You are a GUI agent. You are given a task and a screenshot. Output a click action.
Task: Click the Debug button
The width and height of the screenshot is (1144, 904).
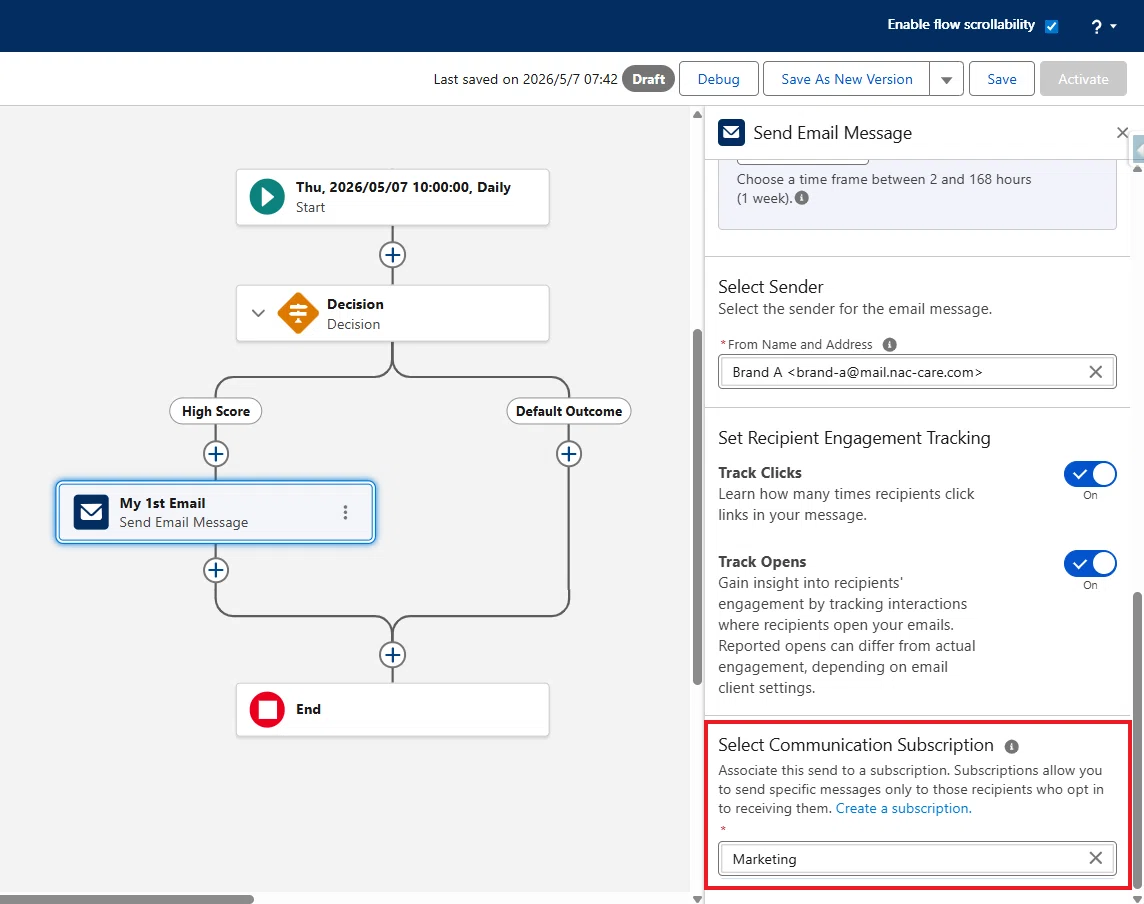click(x=719, y=79)
